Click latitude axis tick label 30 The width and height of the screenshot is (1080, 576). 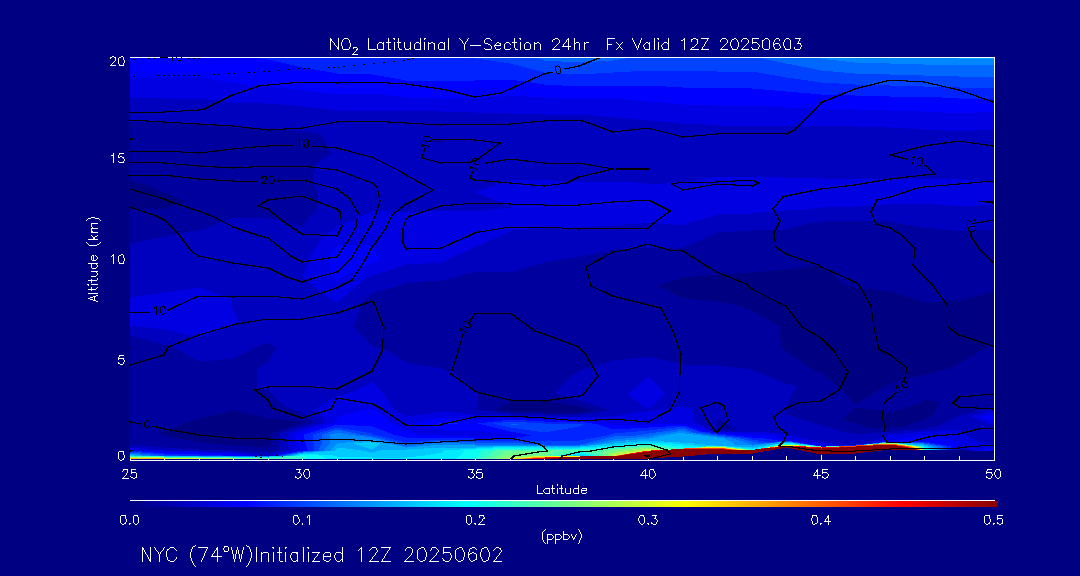tap(302, 474)
